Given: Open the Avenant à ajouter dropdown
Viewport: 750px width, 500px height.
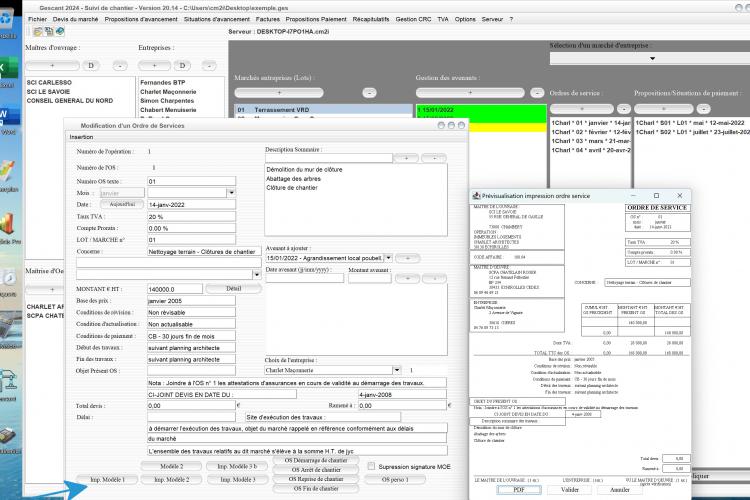Looking at the screenshot, I should point(388,258).
